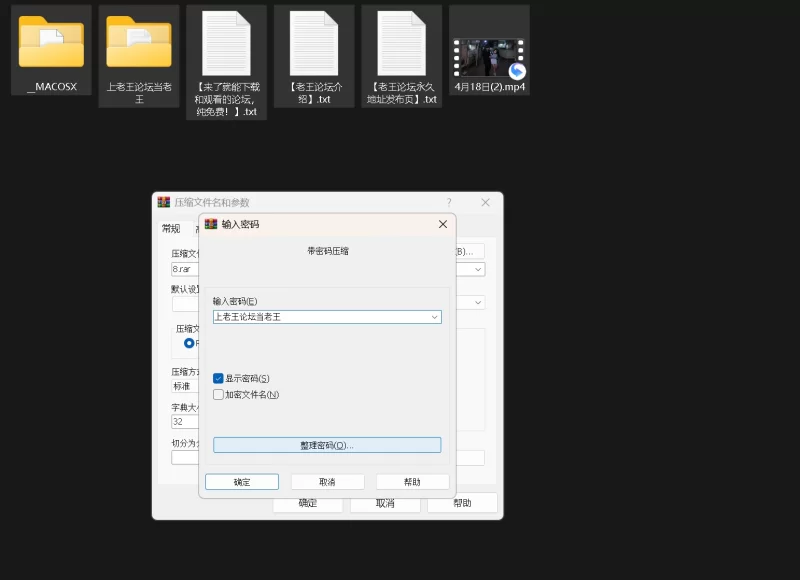Close the 输入密码 dialog

[443, 224]
